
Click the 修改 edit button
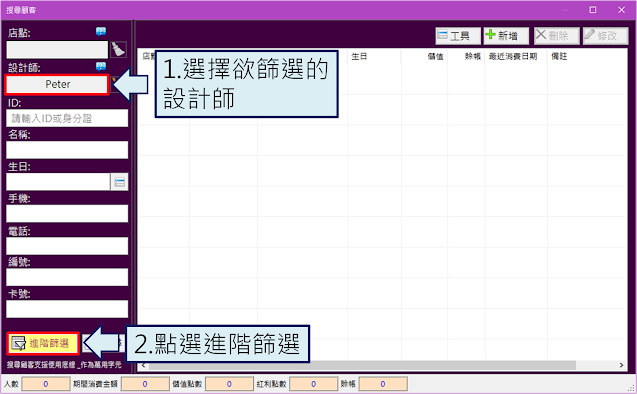pos(605,36)
